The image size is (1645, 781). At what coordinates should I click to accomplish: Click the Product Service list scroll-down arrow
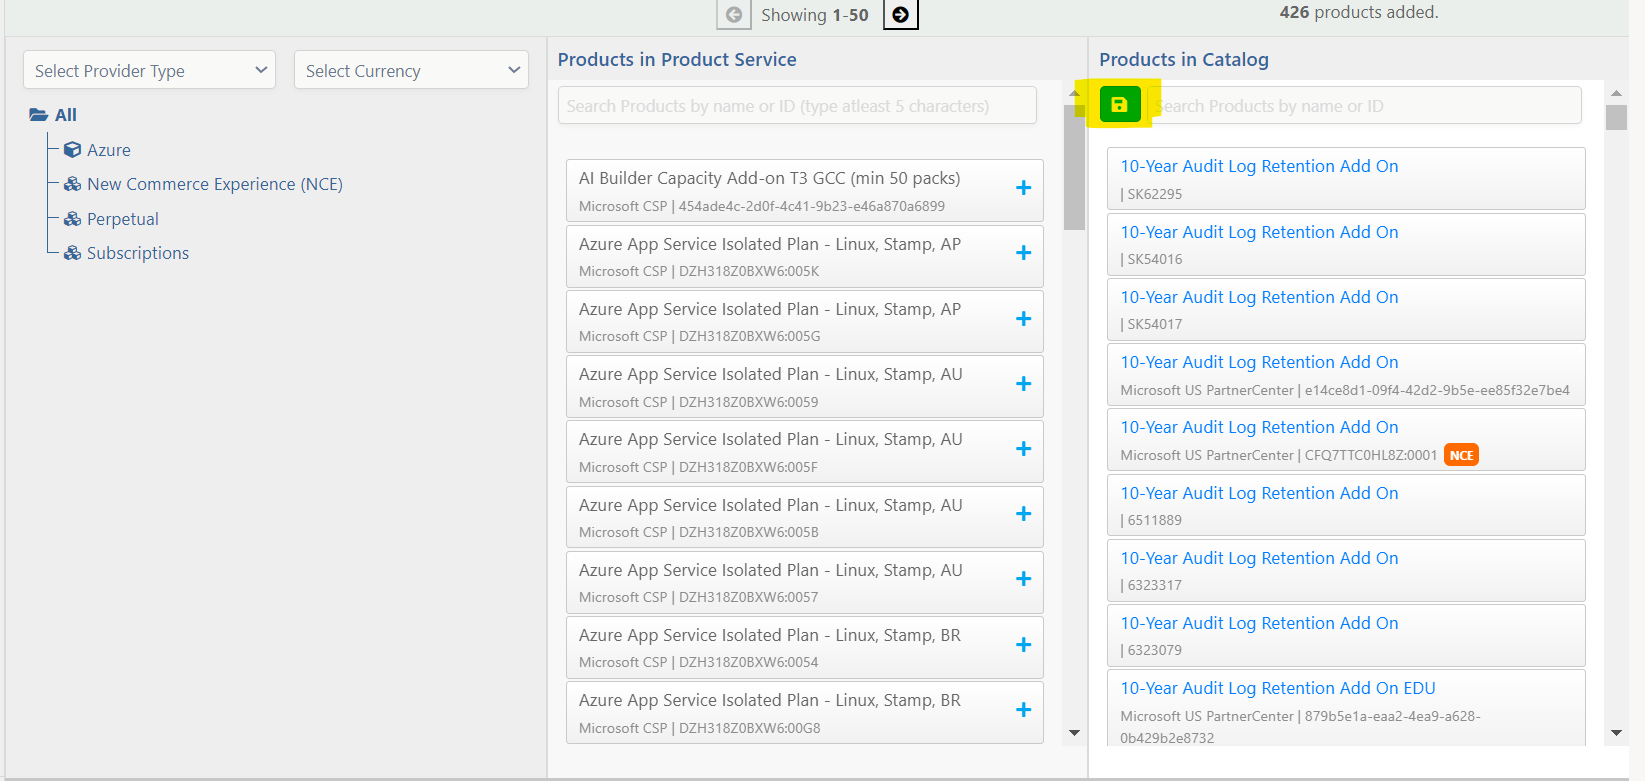pyautogui.click(x=1074, y=733)
